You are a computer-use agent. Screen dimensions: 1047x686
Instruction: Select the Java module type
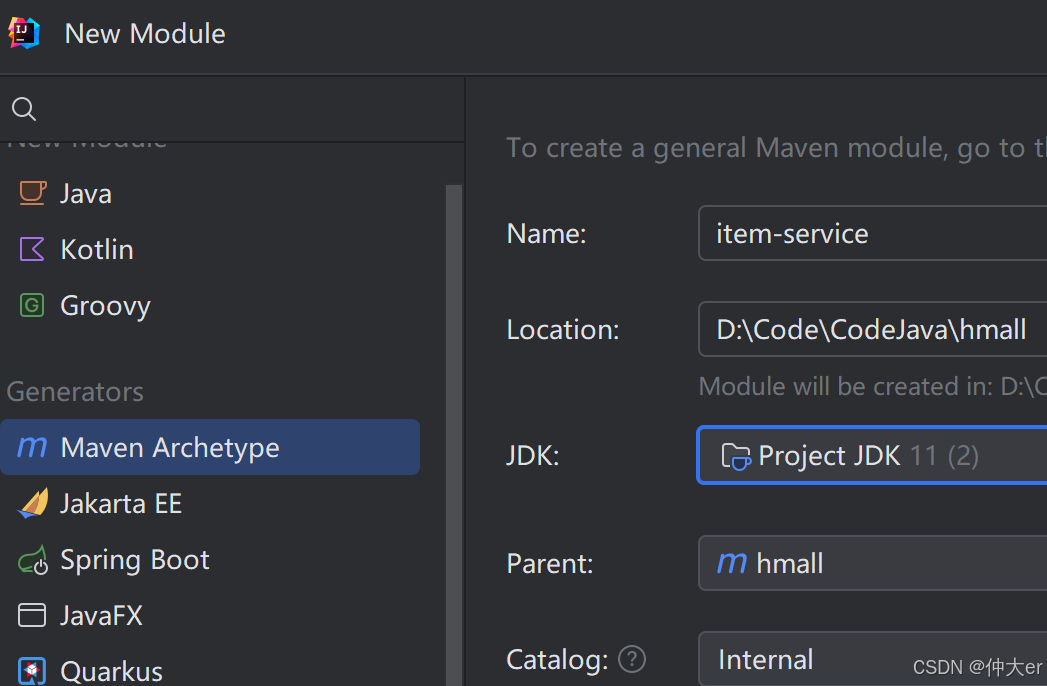tap(210, 193)
